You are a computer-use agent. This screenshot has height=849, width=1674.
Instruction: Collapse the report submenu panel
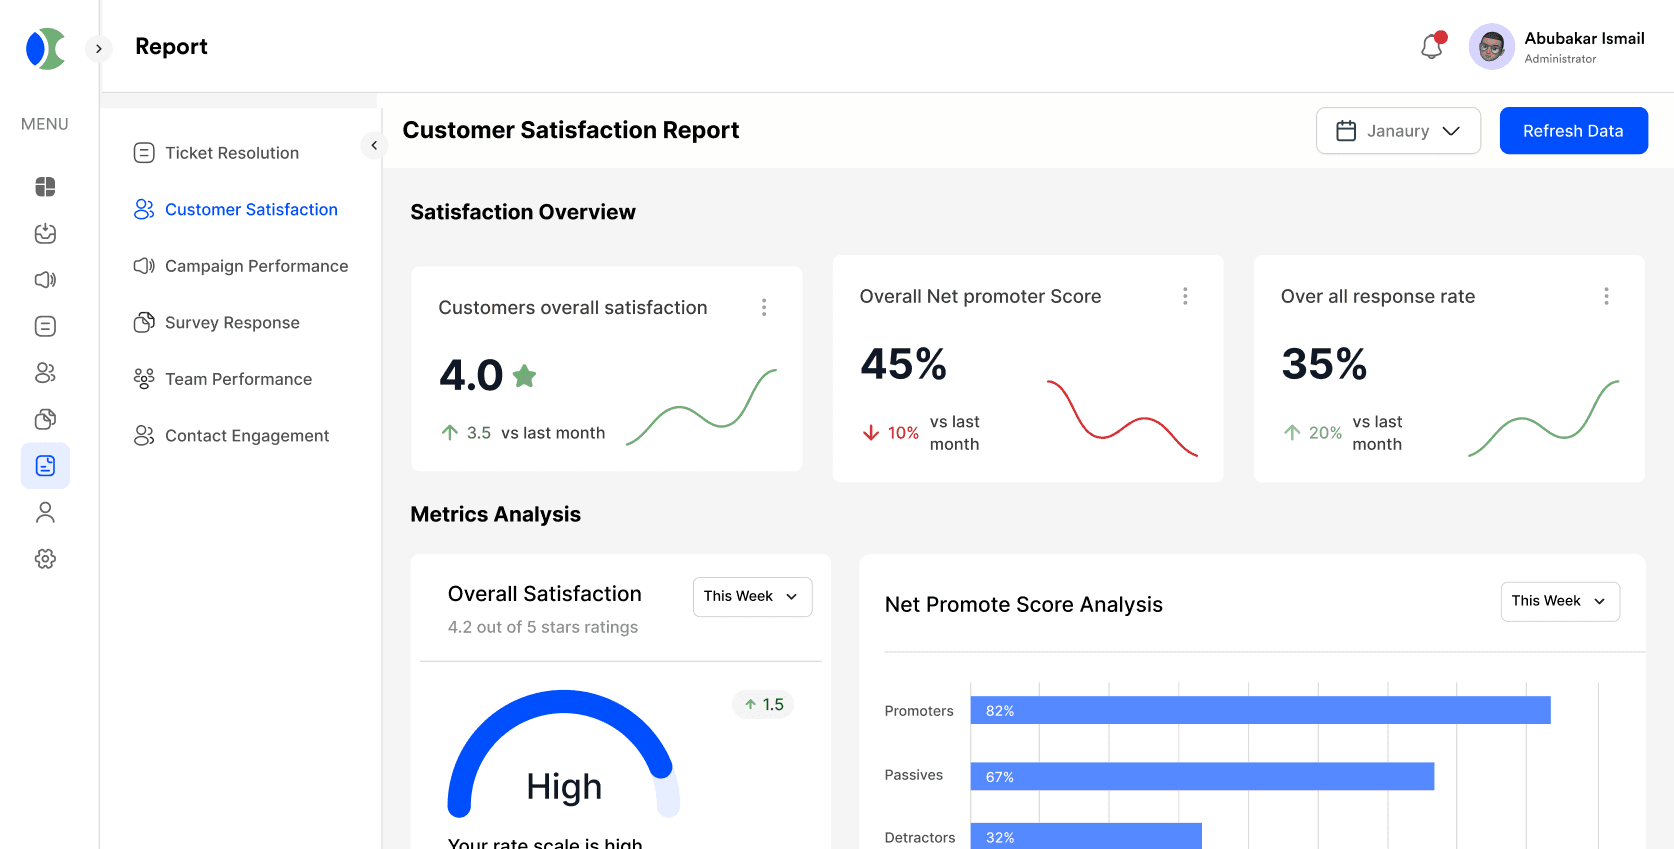pos(374,145)
